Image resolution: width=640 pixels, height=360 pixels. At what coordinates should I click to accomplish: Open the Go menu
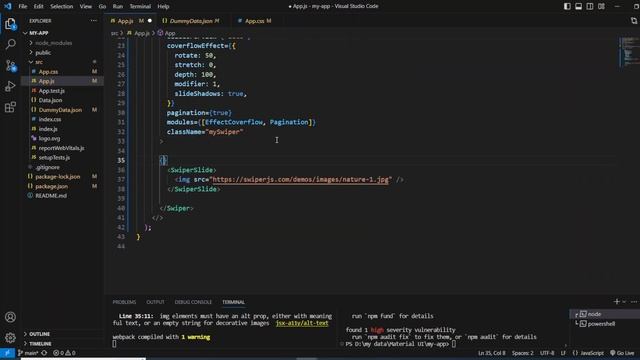coord(102,6)
